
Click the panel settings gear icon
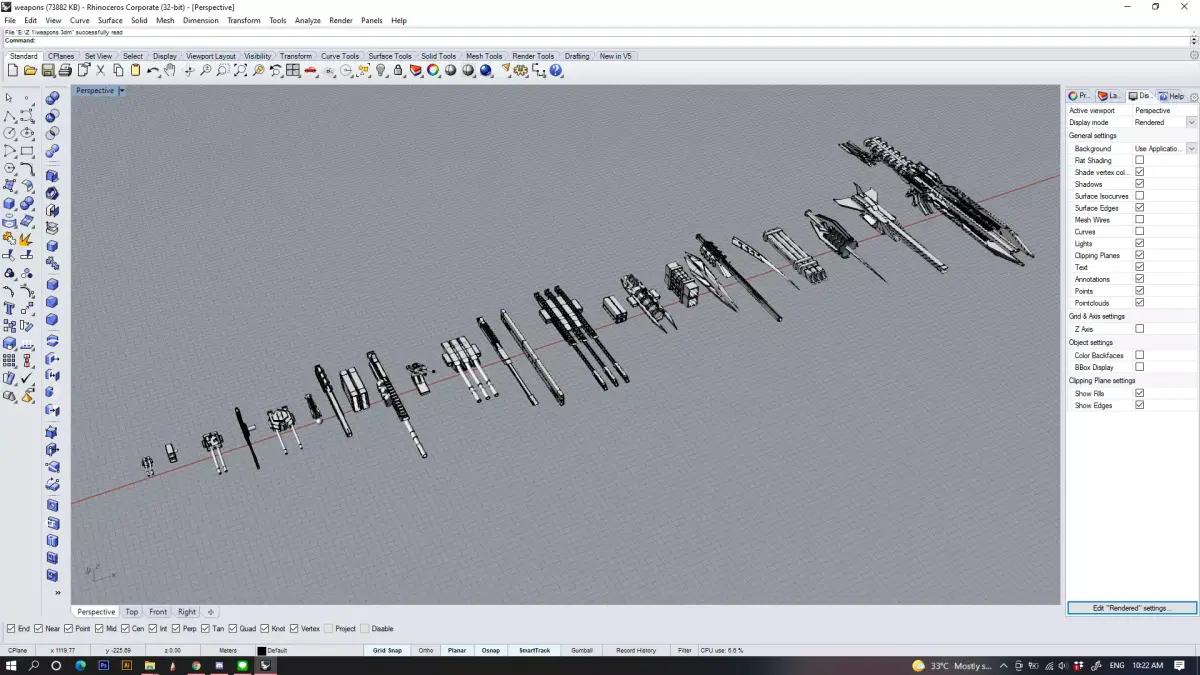(1194, 97)
